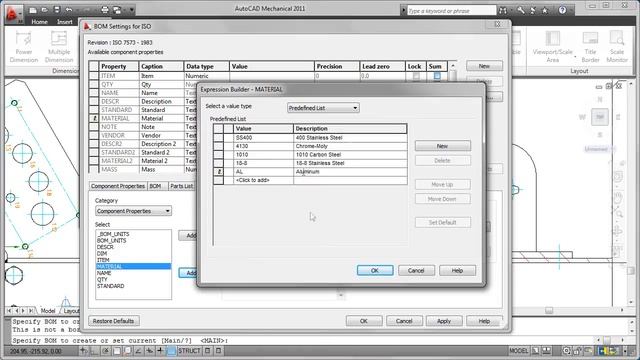Expand the Quick Access toolbar customize arrow
This screenshot has height=360, width=640.
point(132,10)
